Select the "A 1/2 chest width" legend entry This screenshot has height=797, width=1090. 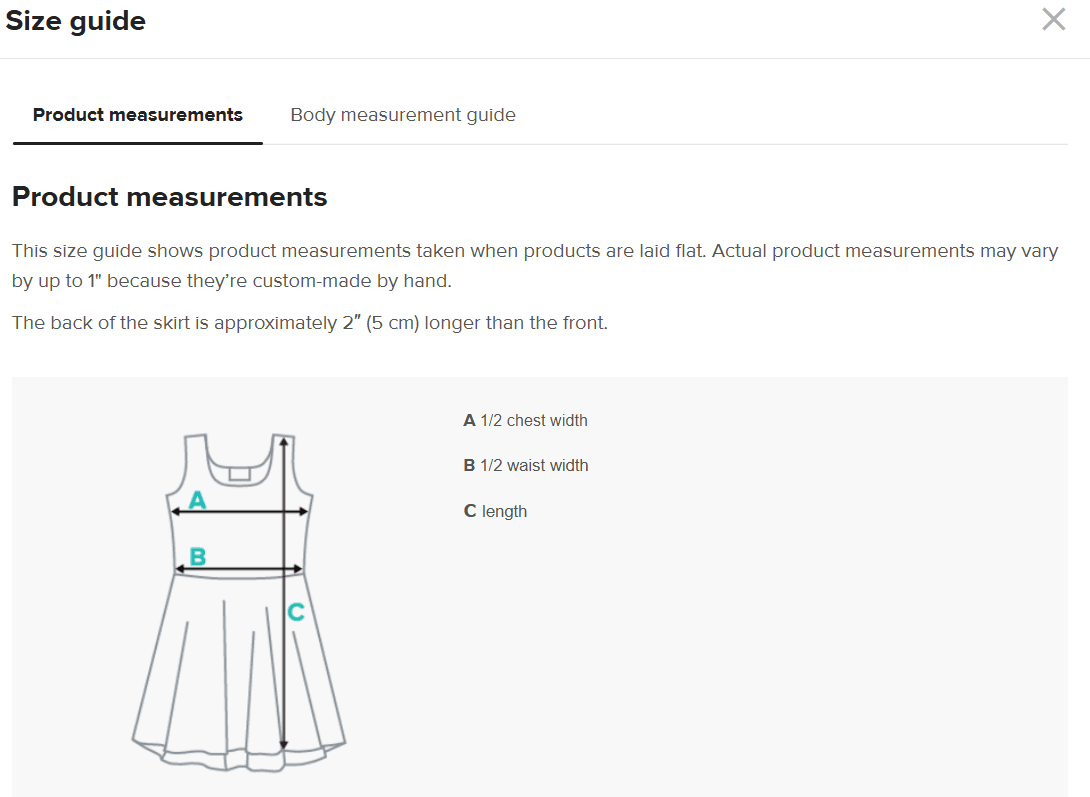[525, 421]
